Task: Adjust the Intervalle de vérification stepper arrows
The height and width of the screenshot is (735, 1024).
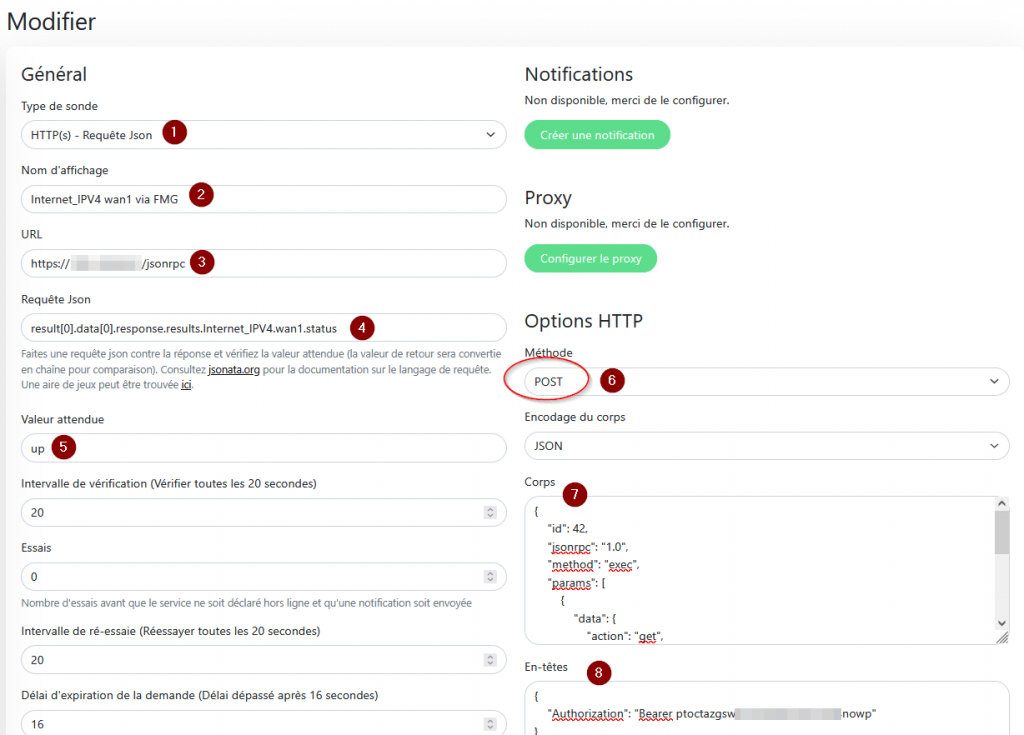Action: tap(490, 512)
